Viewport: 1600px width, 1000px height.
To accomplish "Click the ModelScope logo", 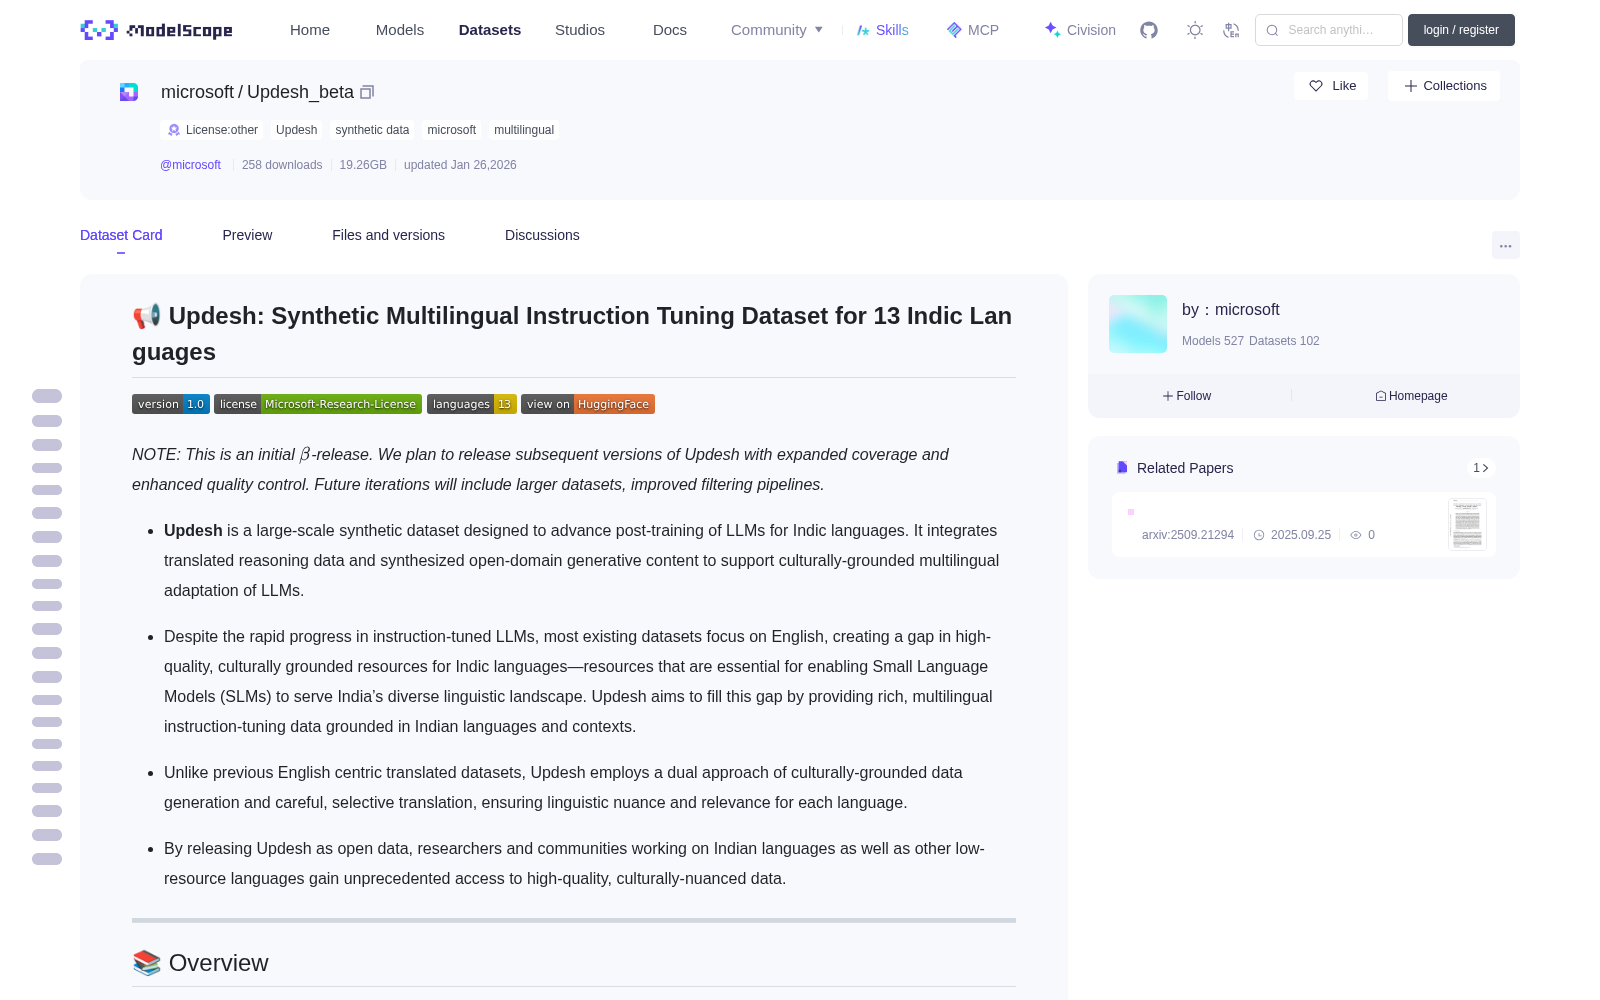I will point(157,30).
